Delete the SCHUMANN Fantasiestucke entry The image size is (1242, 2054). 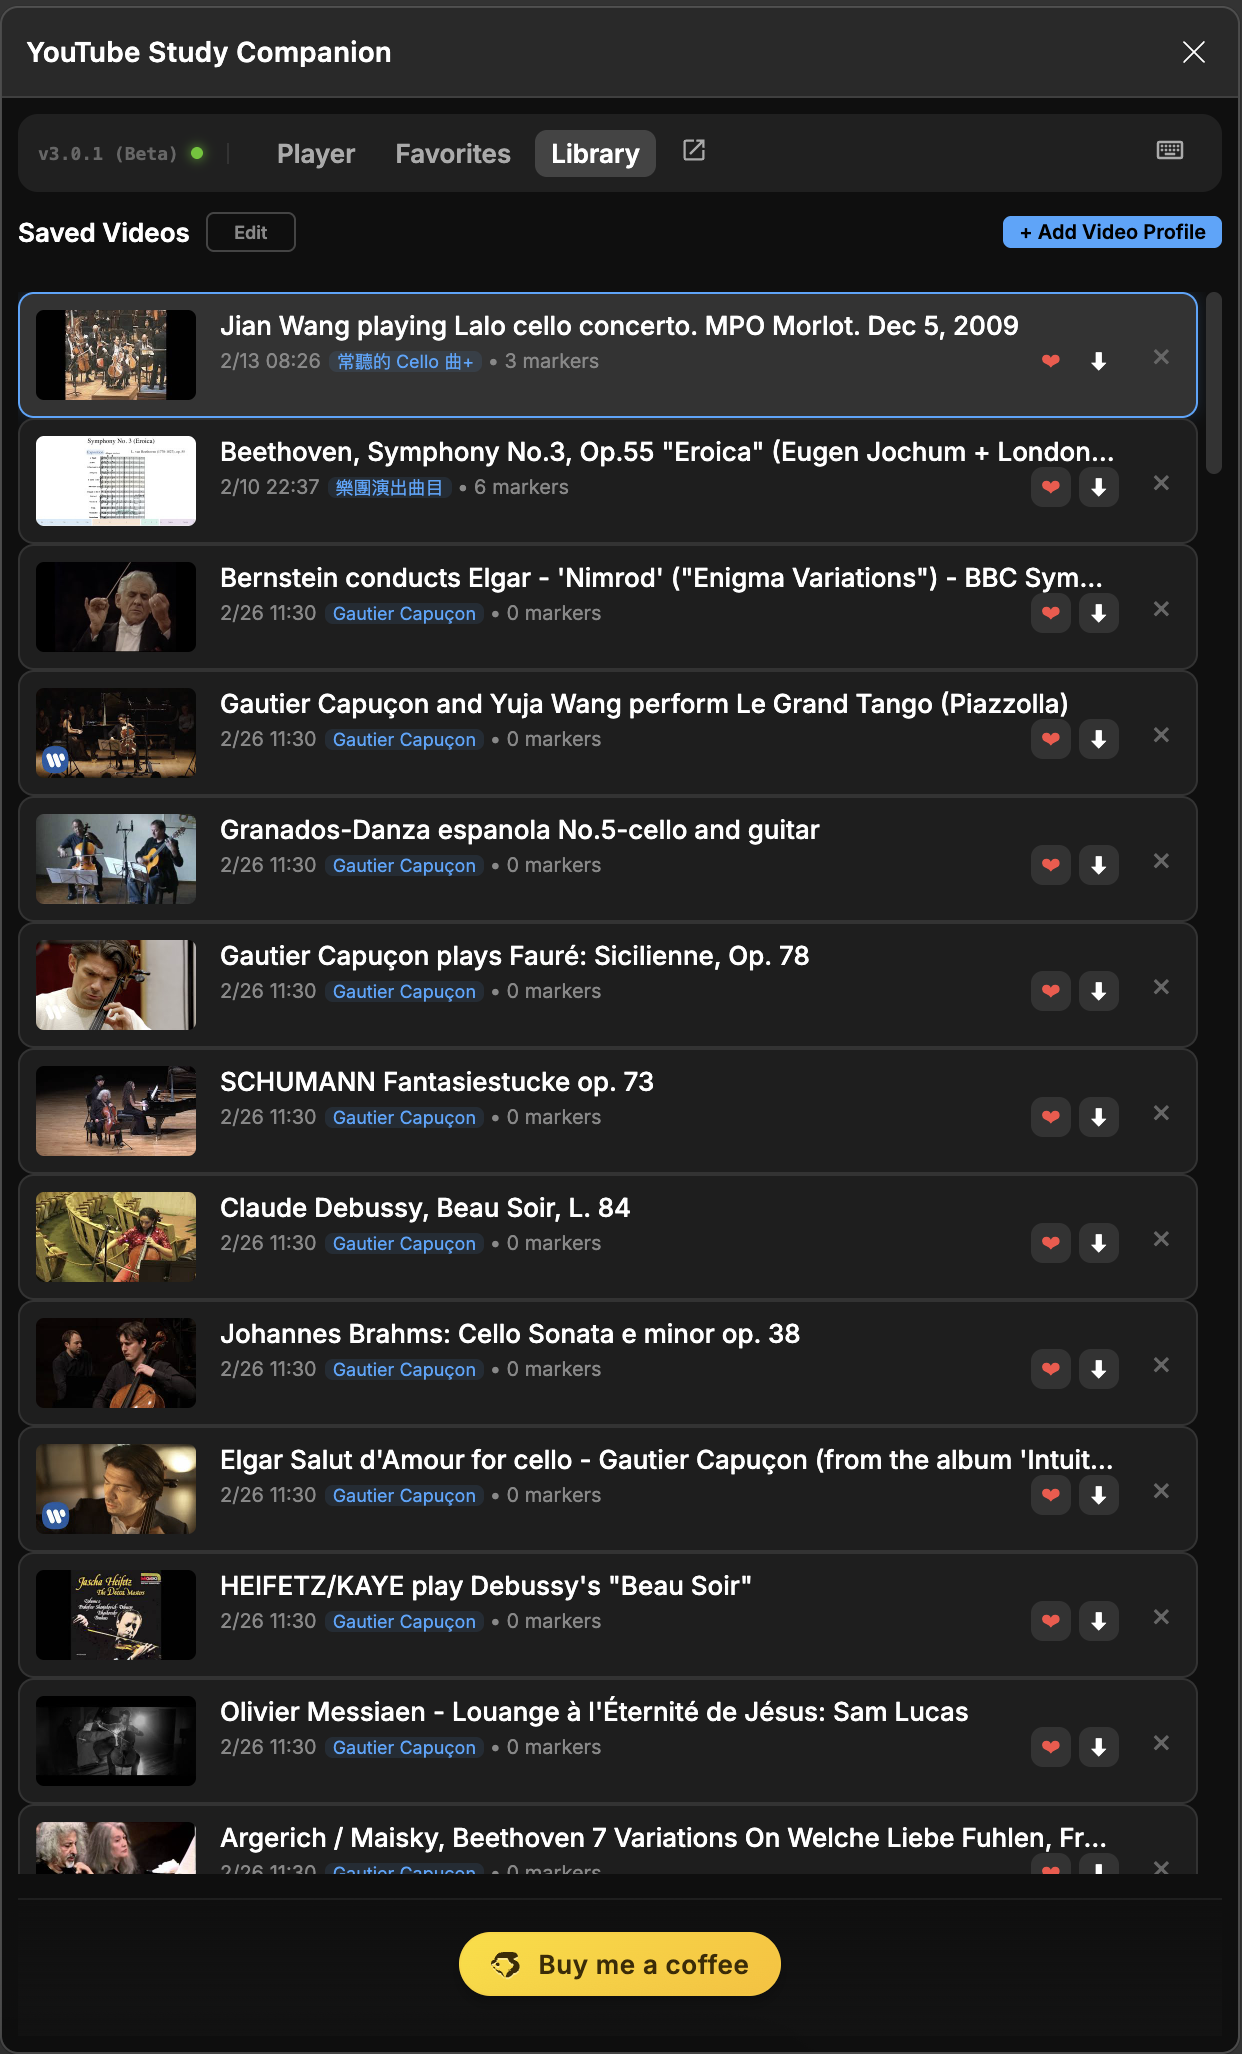click(1161, 1113)
